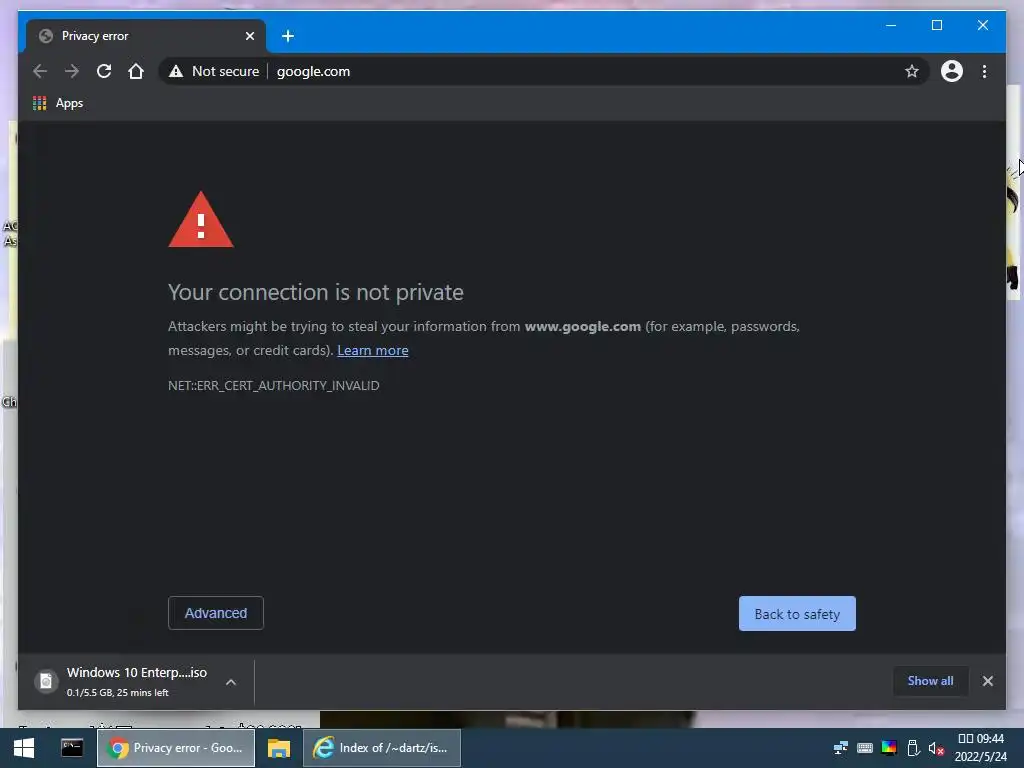Click Show all downloads
The height and width of the screenshot is (768, 1024).
pos(930,681)
